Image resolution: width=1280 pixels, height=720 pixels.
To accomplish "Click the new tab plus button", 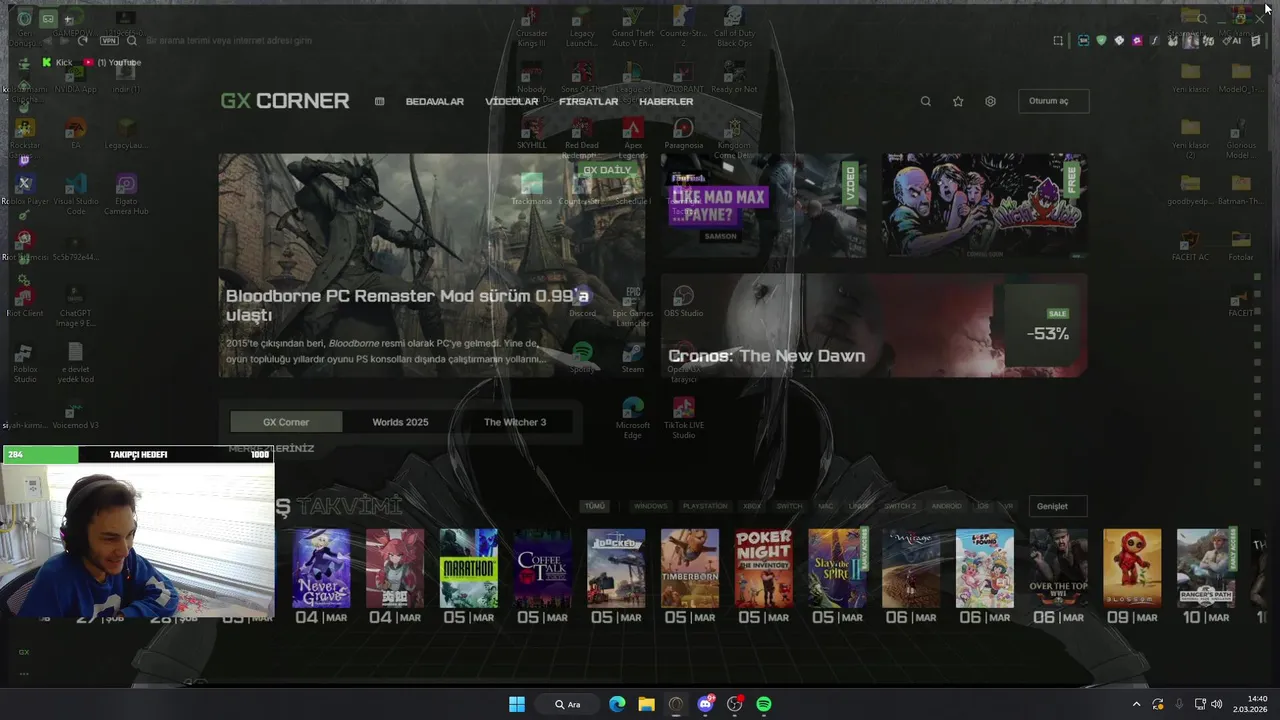I will [68, 19].
